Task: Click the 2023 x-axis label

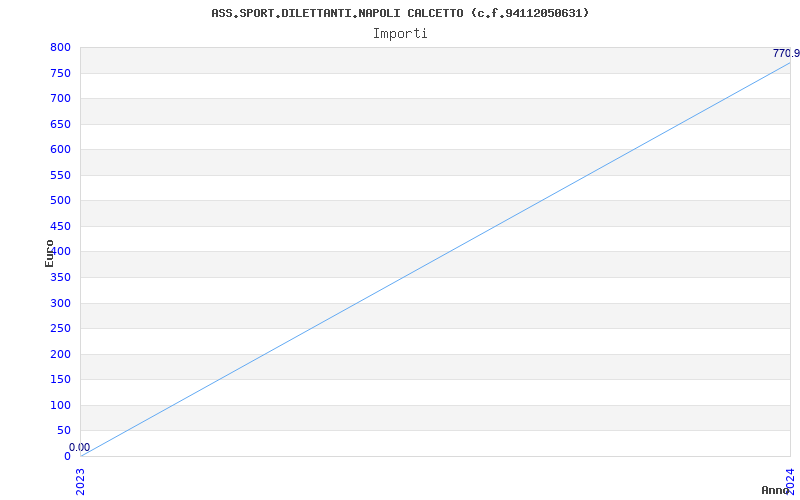Action: (x=80, y=482)
